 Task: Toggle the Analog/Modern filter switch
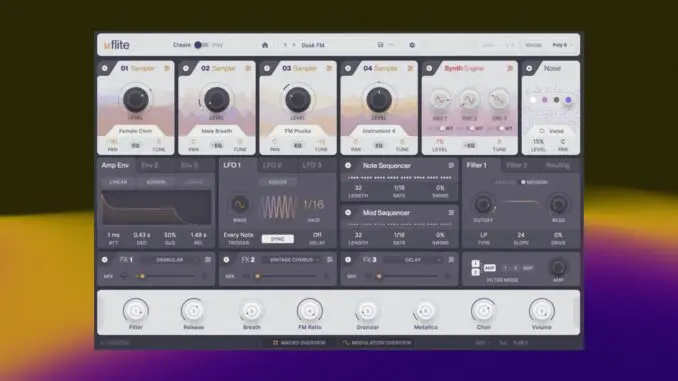(x=523, y=182)
